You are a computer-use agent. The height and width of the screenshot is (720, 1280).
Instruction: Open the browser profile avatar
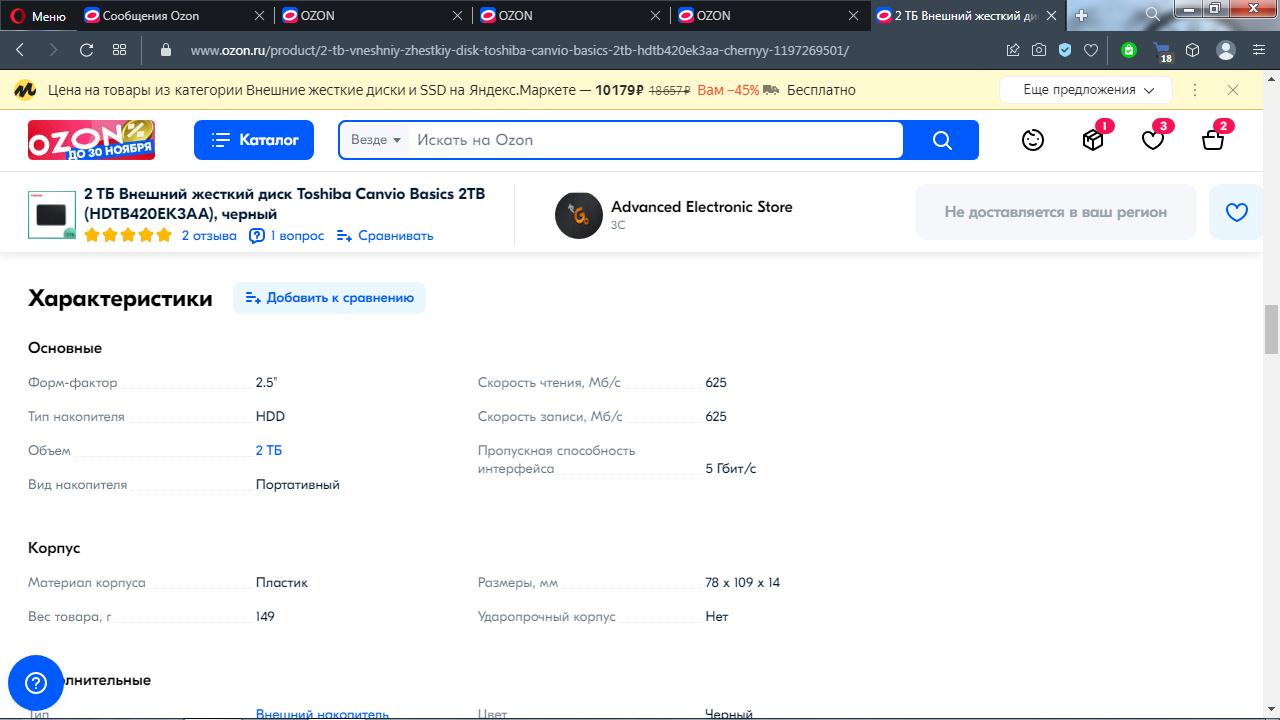[x=1226, y=50]
